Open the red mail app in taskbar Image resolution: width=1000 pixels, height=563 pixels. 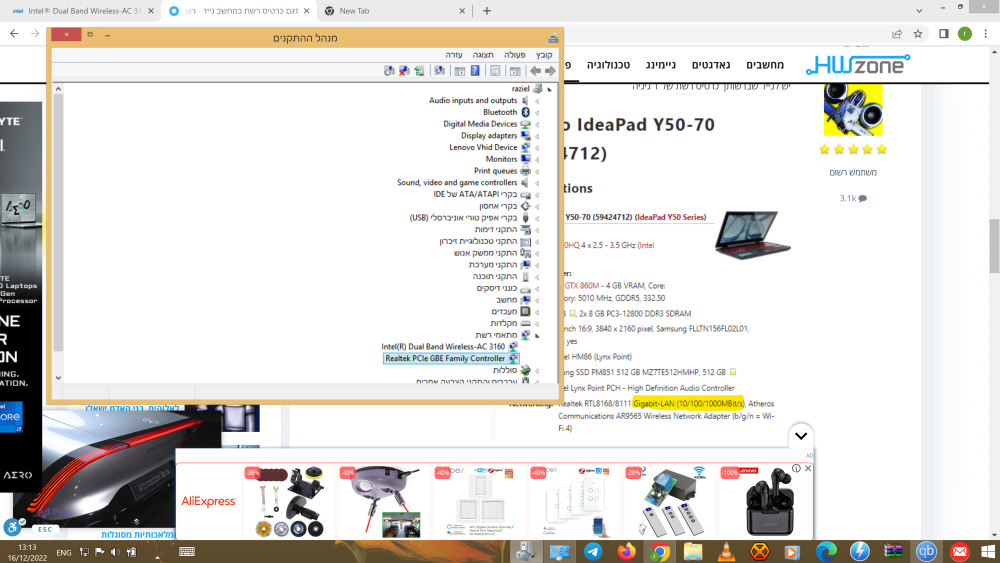click(x=959, y=552)
